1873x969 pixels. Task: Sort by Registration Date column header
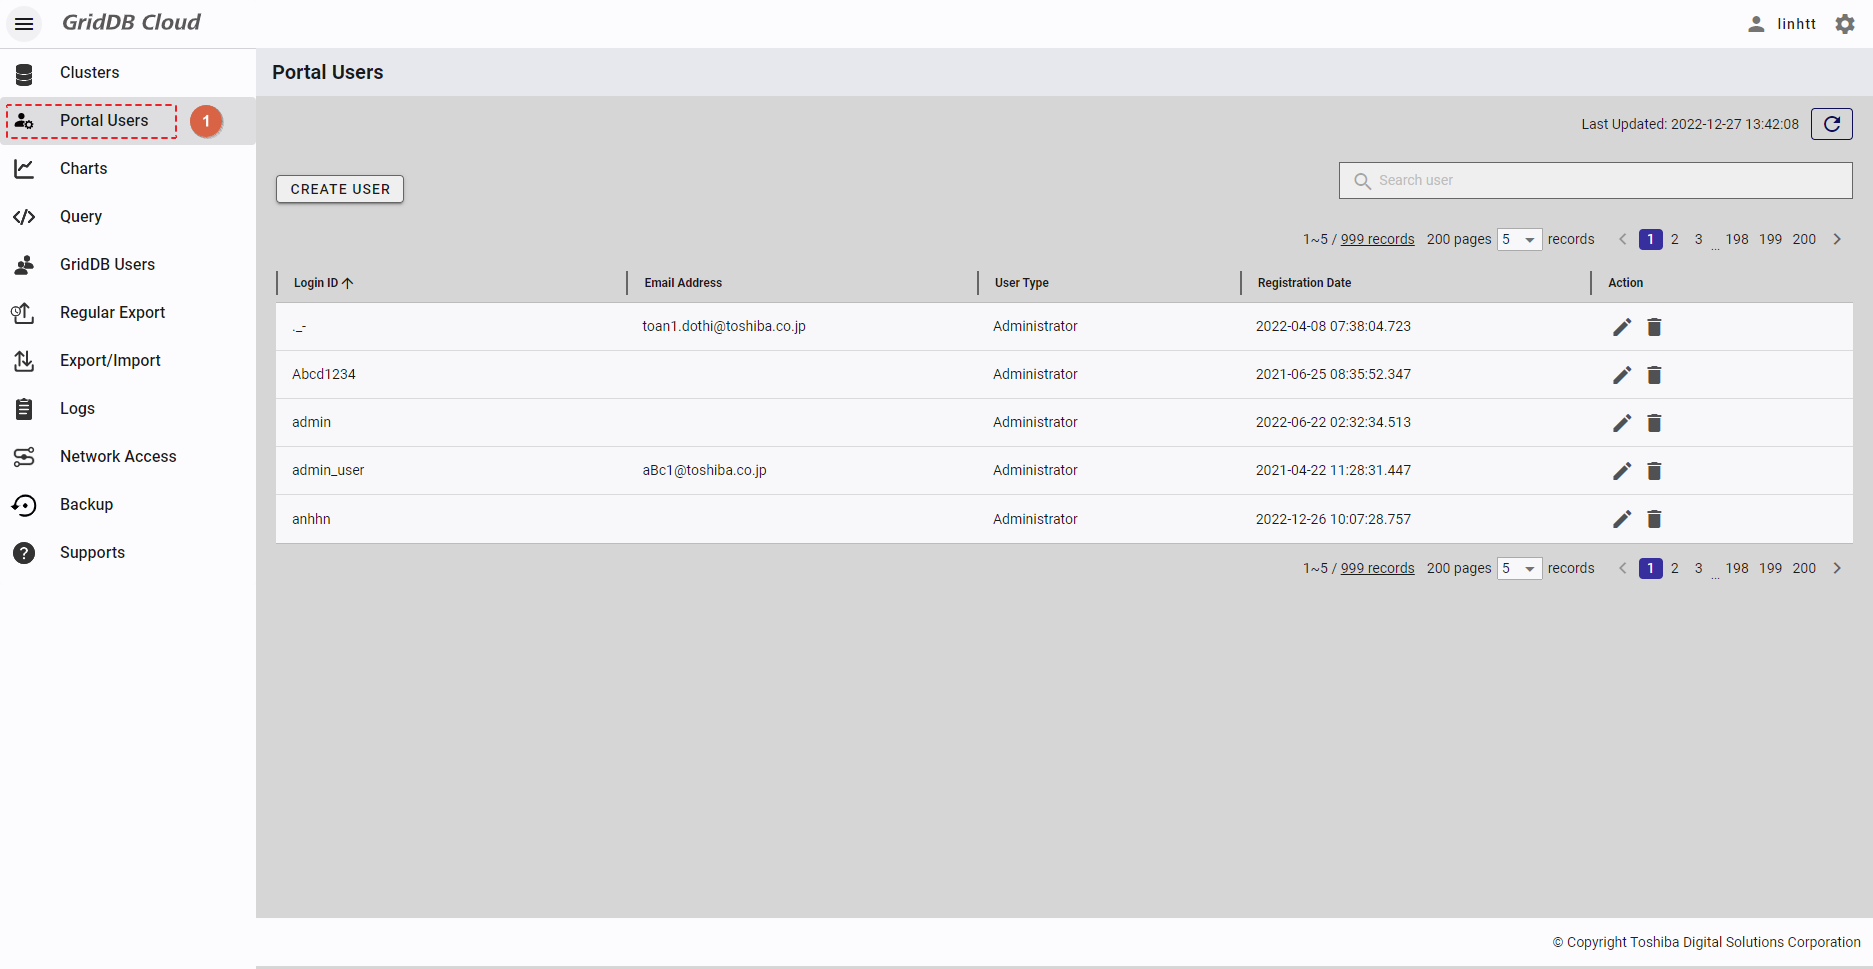click(x=1304, y=283)
